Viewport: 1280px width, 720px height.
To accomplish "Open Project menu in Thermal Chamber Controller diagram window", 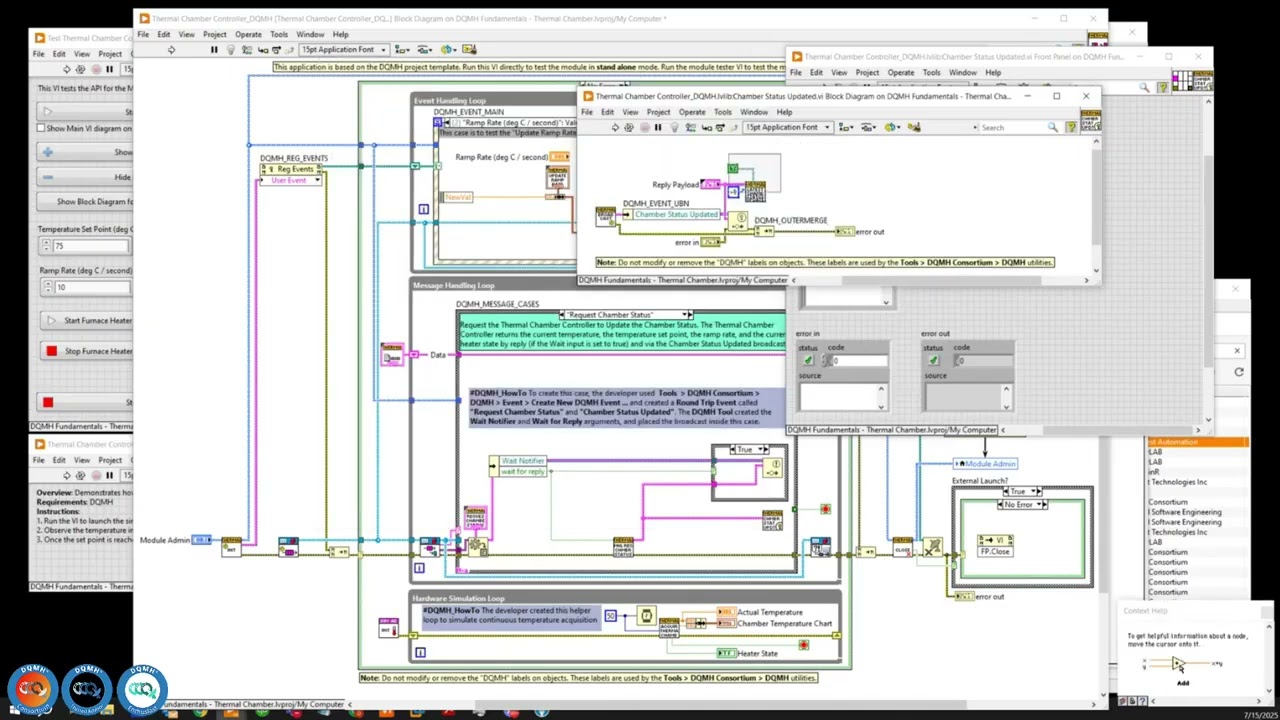I will point(214,34).
